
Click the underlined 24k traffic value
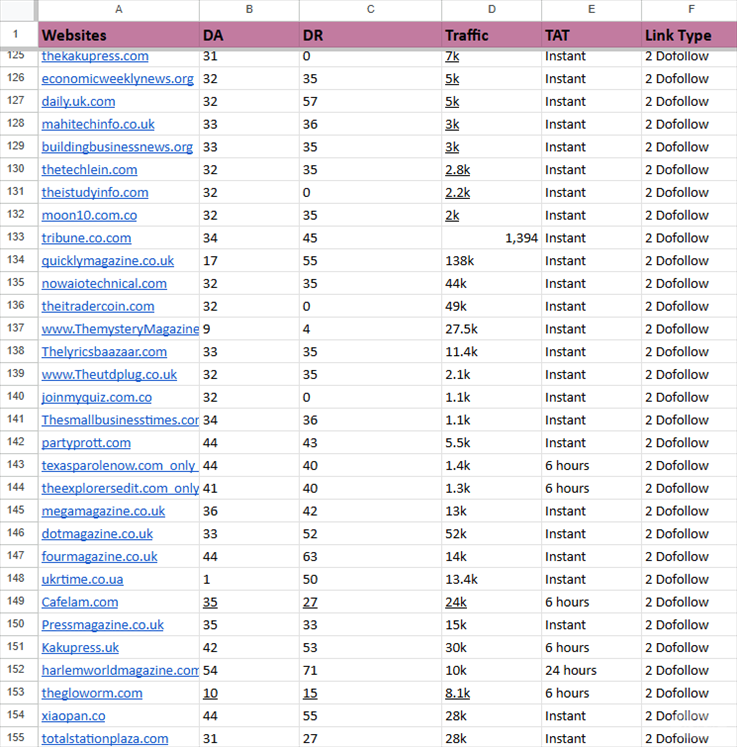456,602
